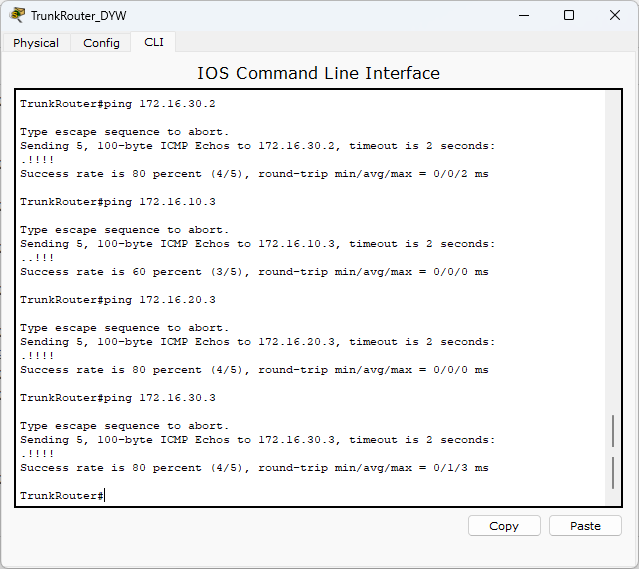This screenshot has height=569, width=639.
Task: Click the TrunkRouter_DYW window title text
Action: tap(79, 16)
